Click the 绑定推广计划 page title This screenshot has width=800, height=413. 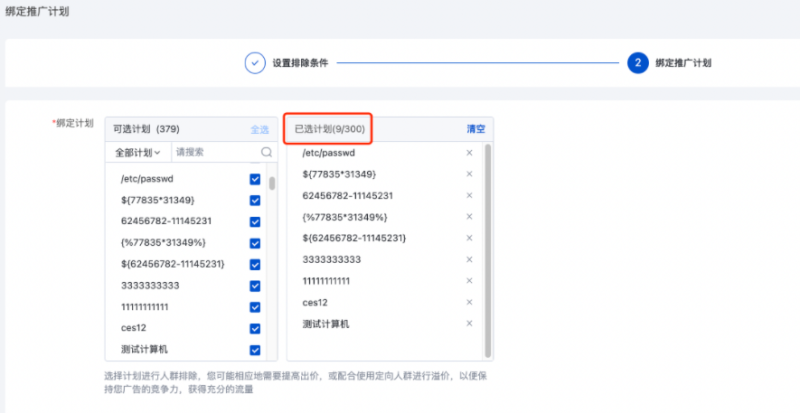tap(37, 11)
